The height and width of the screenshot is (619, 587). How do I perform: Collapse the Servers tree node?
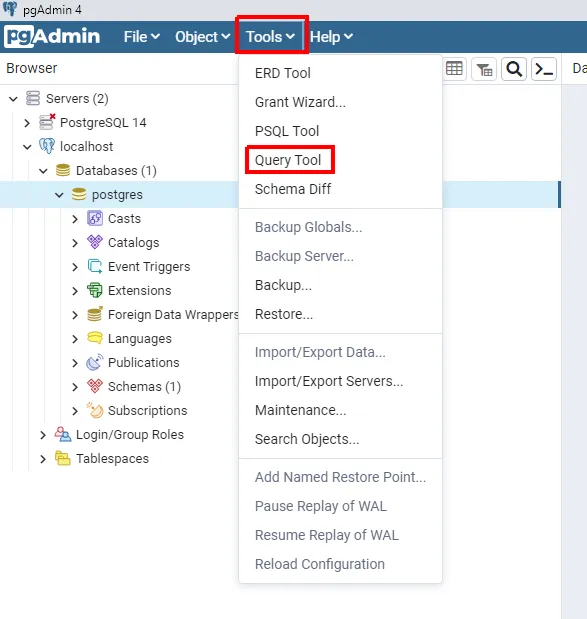[13, 99]
